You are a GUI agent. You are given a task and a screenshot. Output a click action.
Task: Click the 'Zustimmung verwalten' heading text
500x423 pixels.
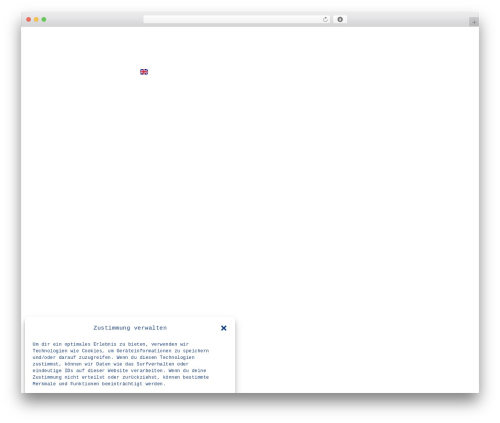click(x=130, y=328)
